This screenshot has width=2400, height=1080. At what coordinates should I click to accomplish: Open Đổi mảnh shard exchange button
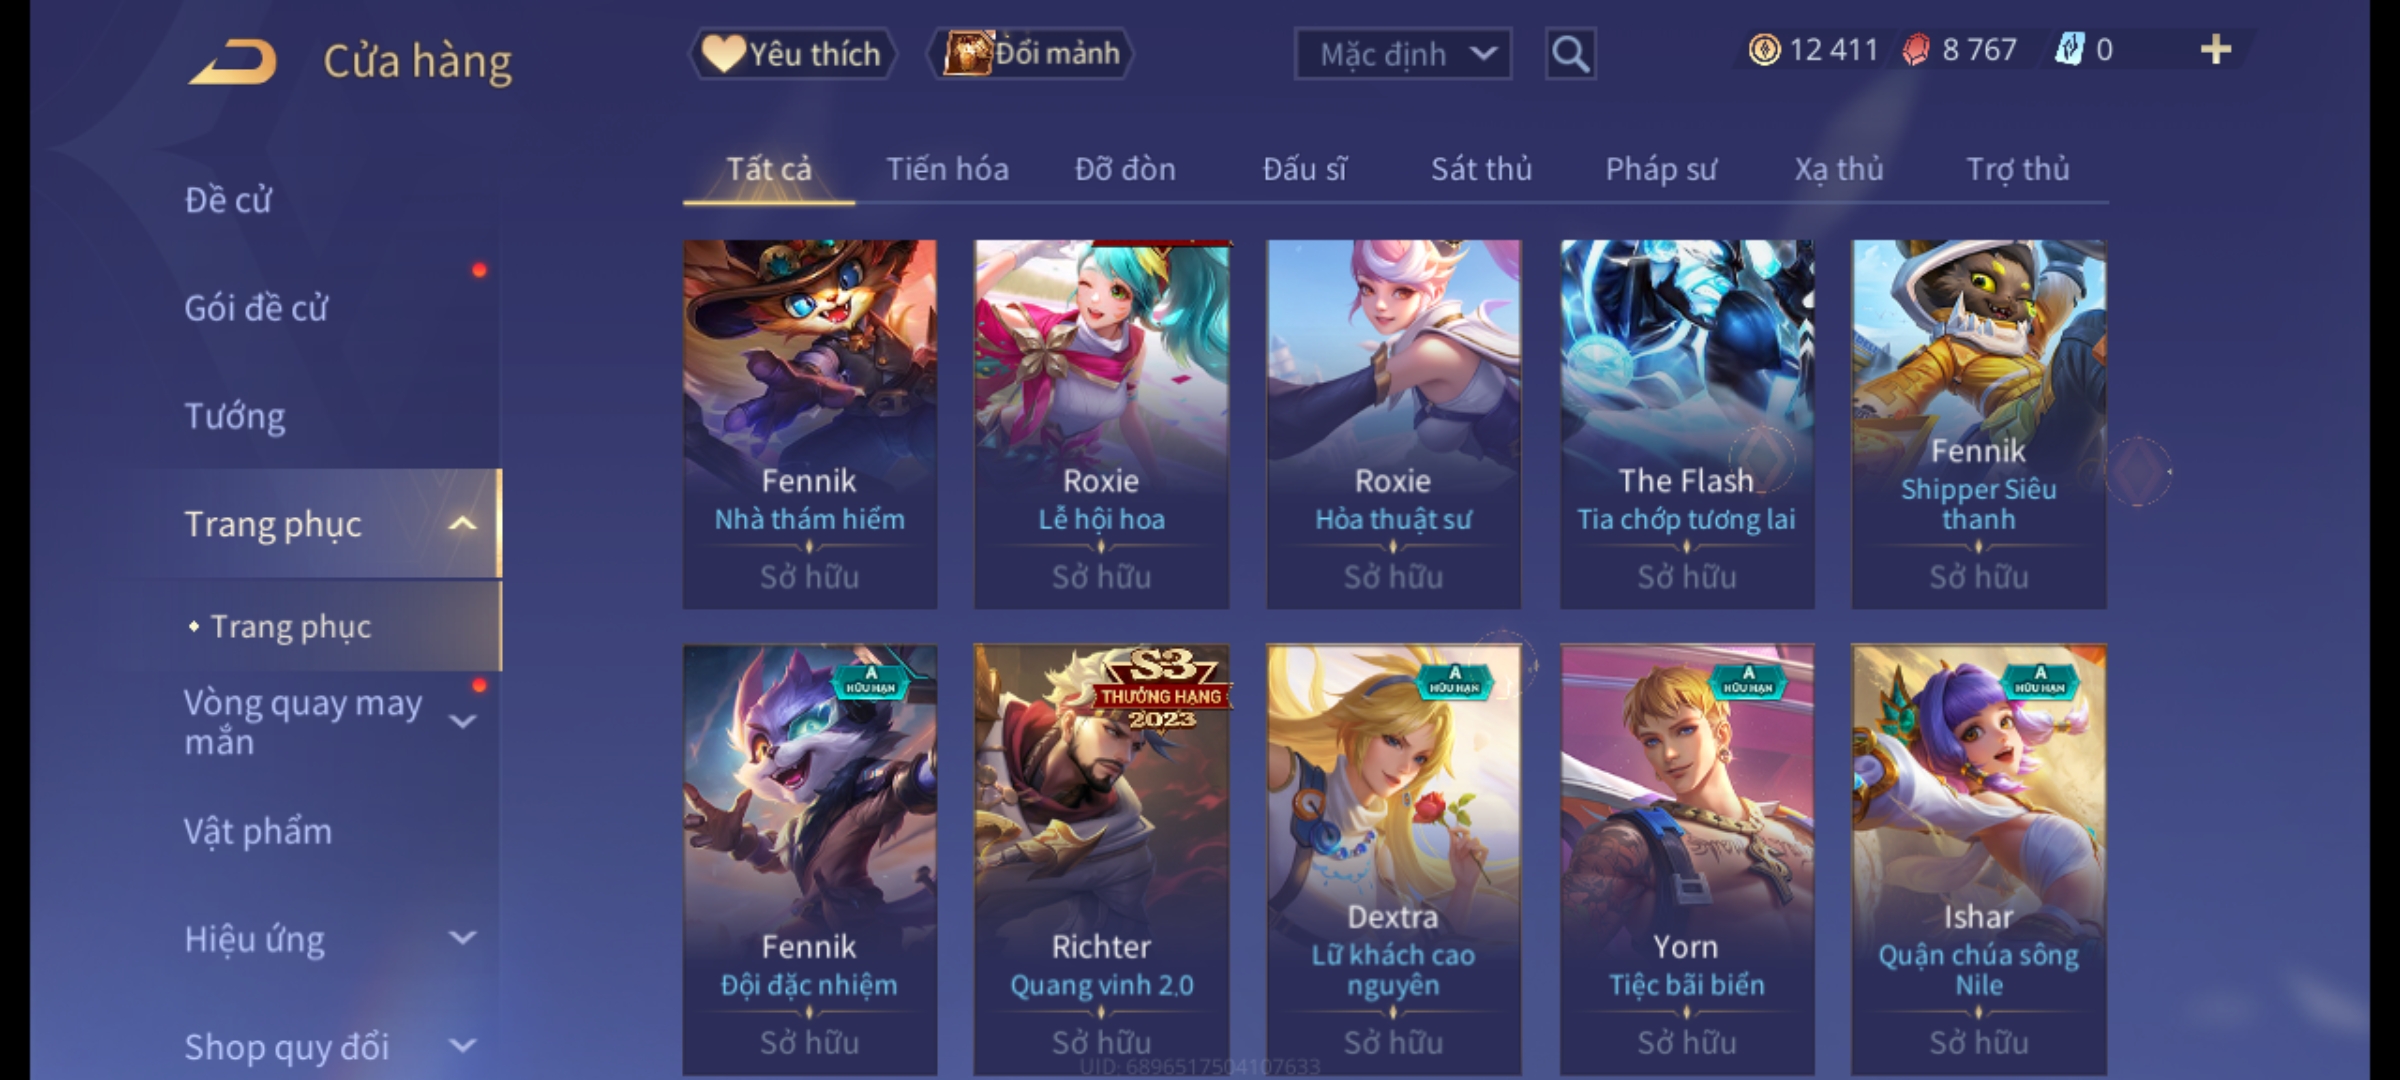pos(1030,54)
